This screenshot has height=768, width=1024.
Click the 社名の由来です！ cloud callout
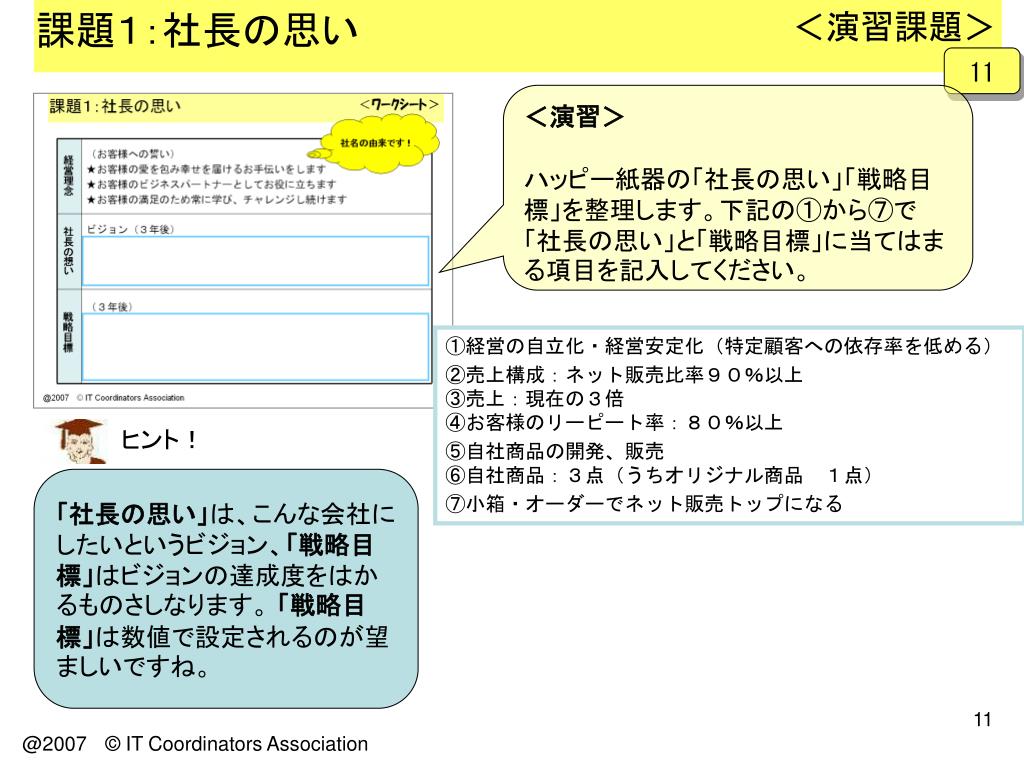pos(374,144)
